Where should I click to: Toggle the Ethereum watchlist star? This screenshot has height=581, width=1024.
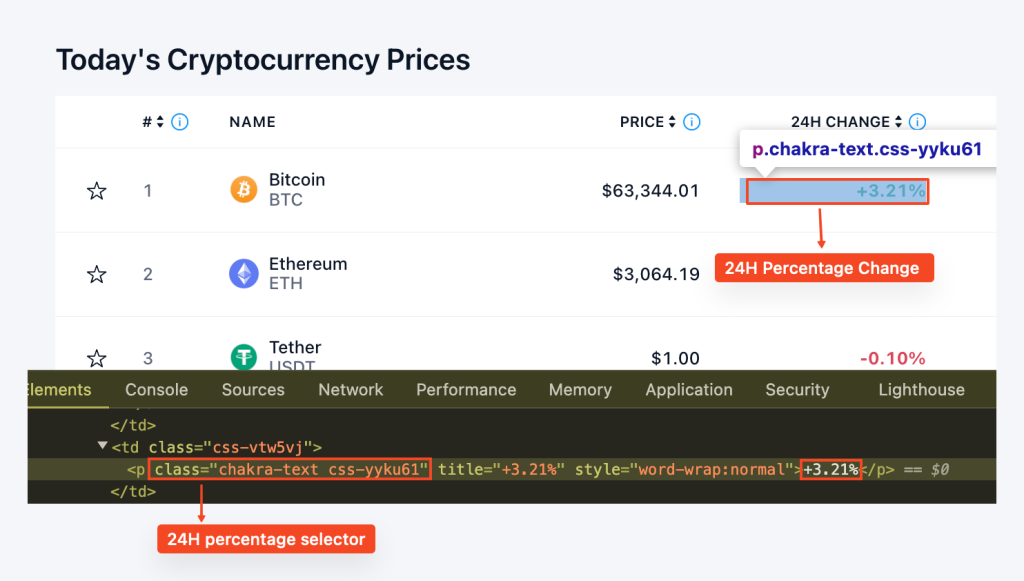(x=97, y=274)
